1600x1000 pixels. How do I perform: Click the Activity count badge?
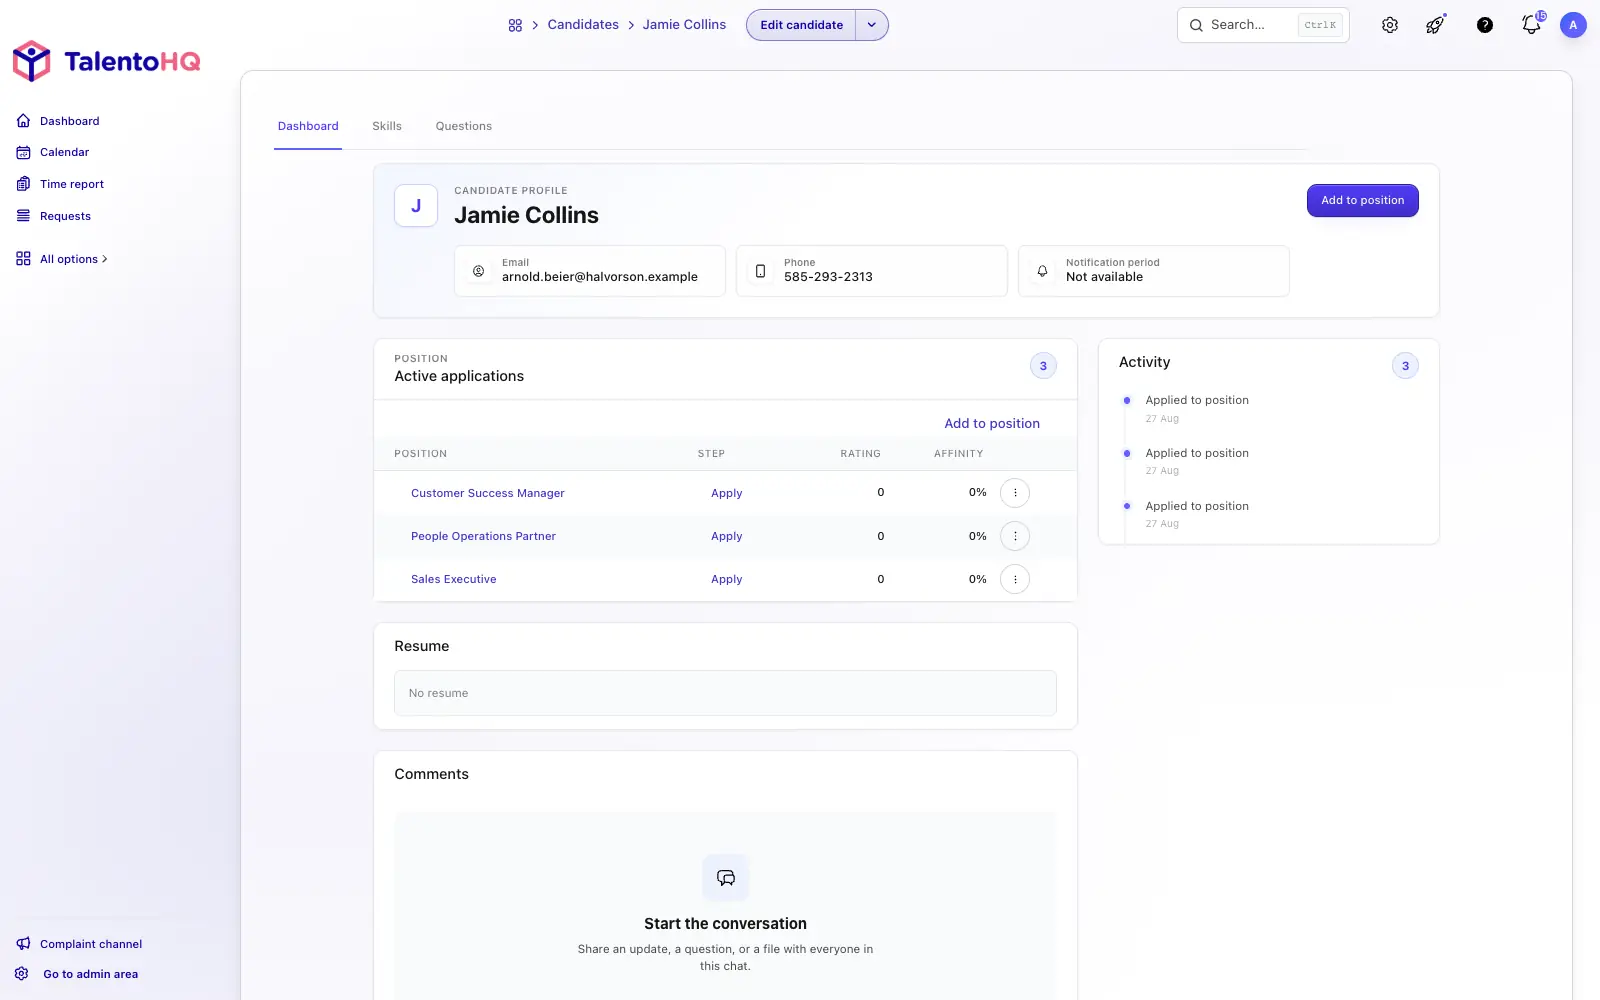point(1405,366)
